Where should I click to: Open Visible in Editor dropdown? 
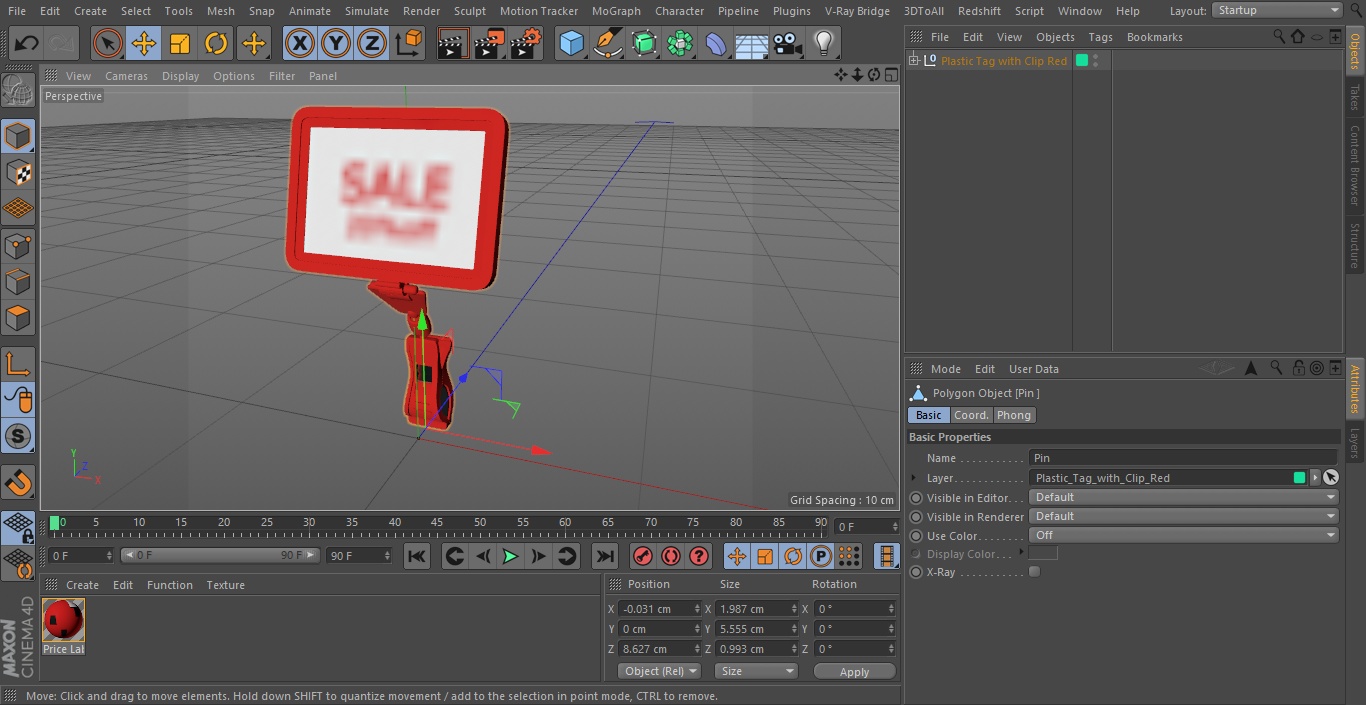[x=1184, y=497]
